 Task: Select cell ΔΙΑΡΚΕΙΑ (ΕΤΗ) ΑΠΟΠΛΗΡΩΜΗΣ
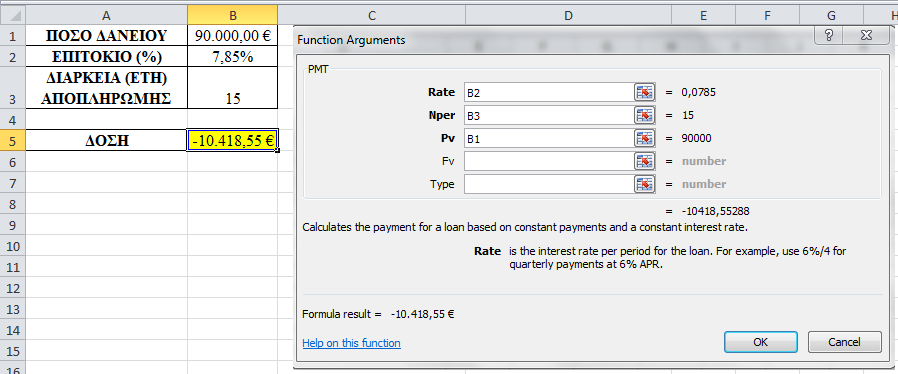coord(107,88)
